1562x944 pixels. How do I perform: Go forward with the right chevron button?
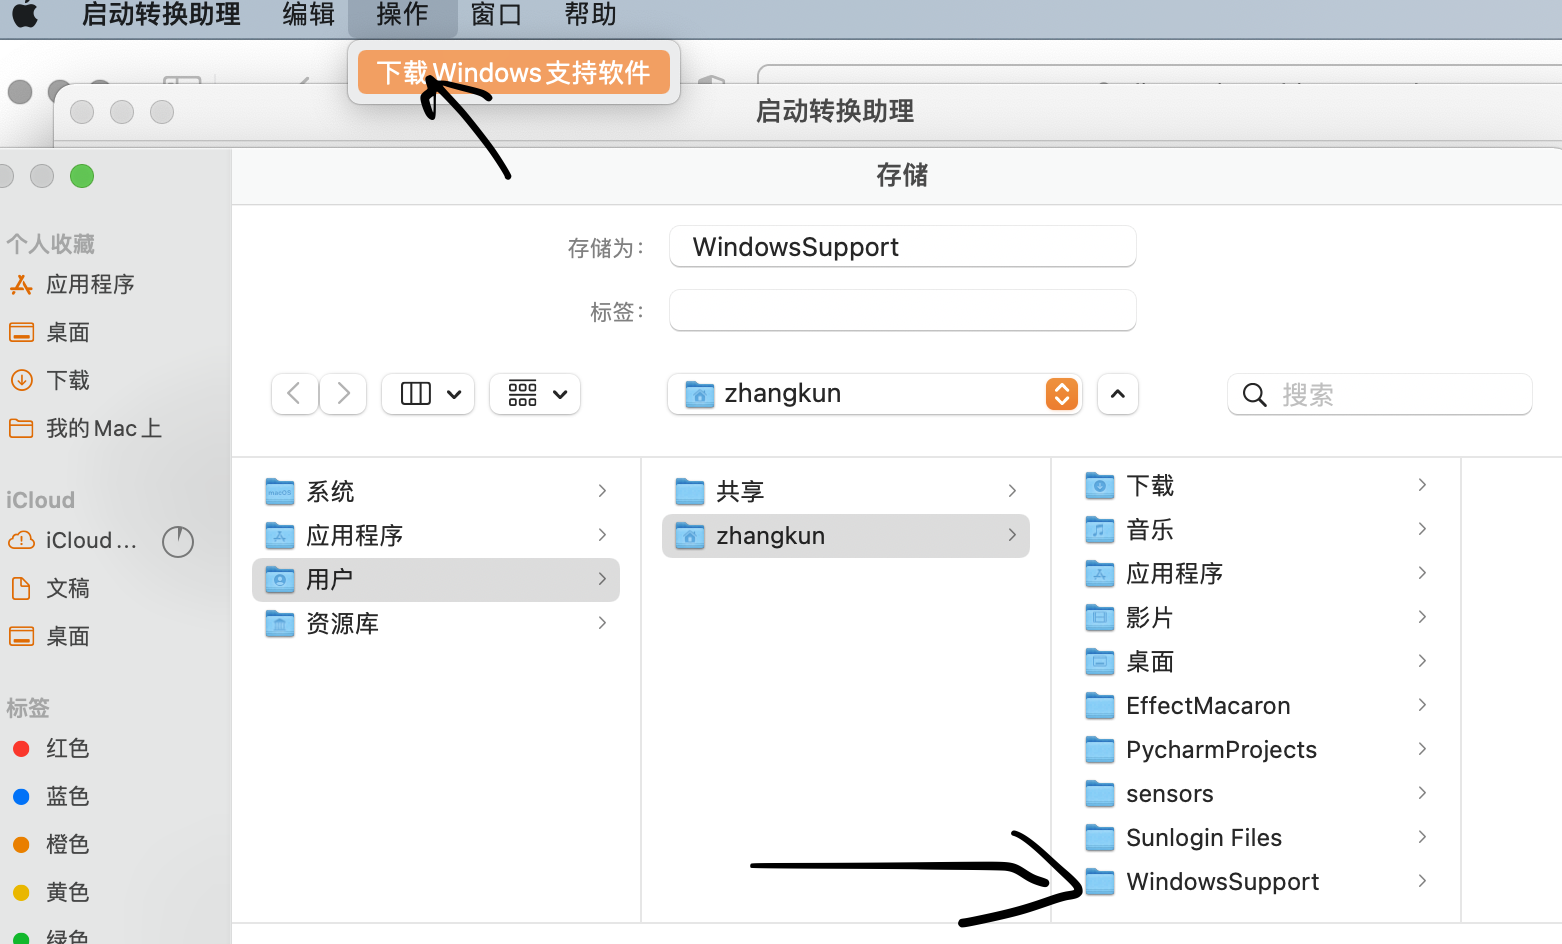click(x=343, y=394)
